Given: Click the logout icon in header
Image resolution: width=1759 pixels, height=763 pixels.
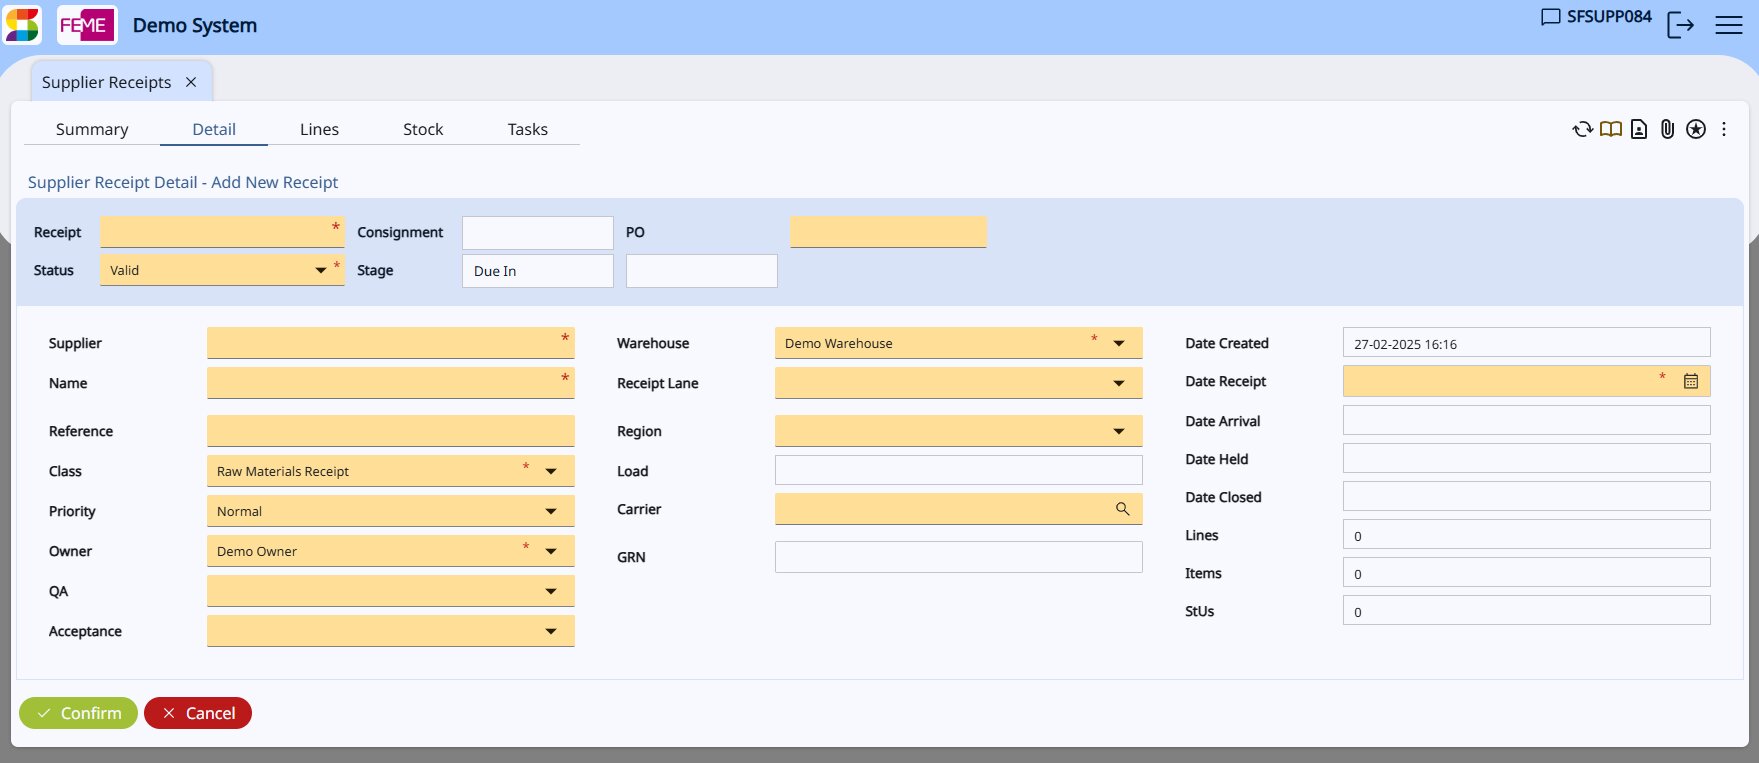Looking at the screenshot, I should click(1680, 26).
